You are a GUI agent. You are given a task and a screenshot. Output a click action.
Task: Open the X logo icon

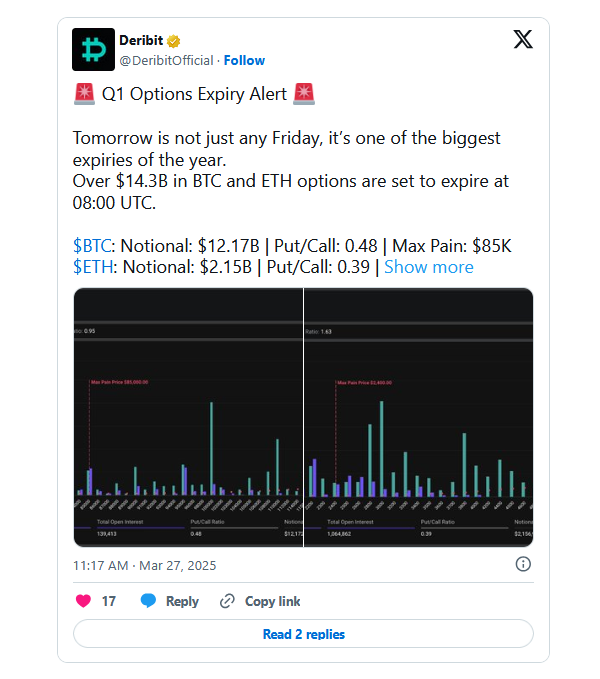coord(523,40)
